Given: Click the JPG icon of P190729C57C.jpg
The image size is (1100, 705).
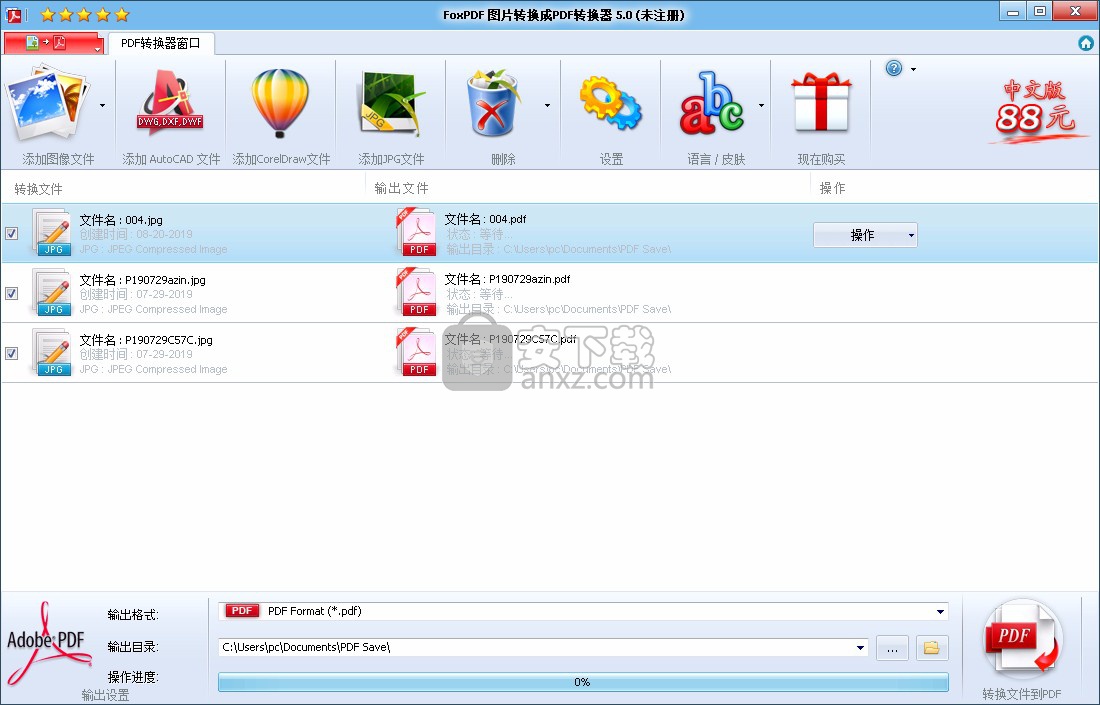Looking at the screenshot, I should tap(53, 353).
